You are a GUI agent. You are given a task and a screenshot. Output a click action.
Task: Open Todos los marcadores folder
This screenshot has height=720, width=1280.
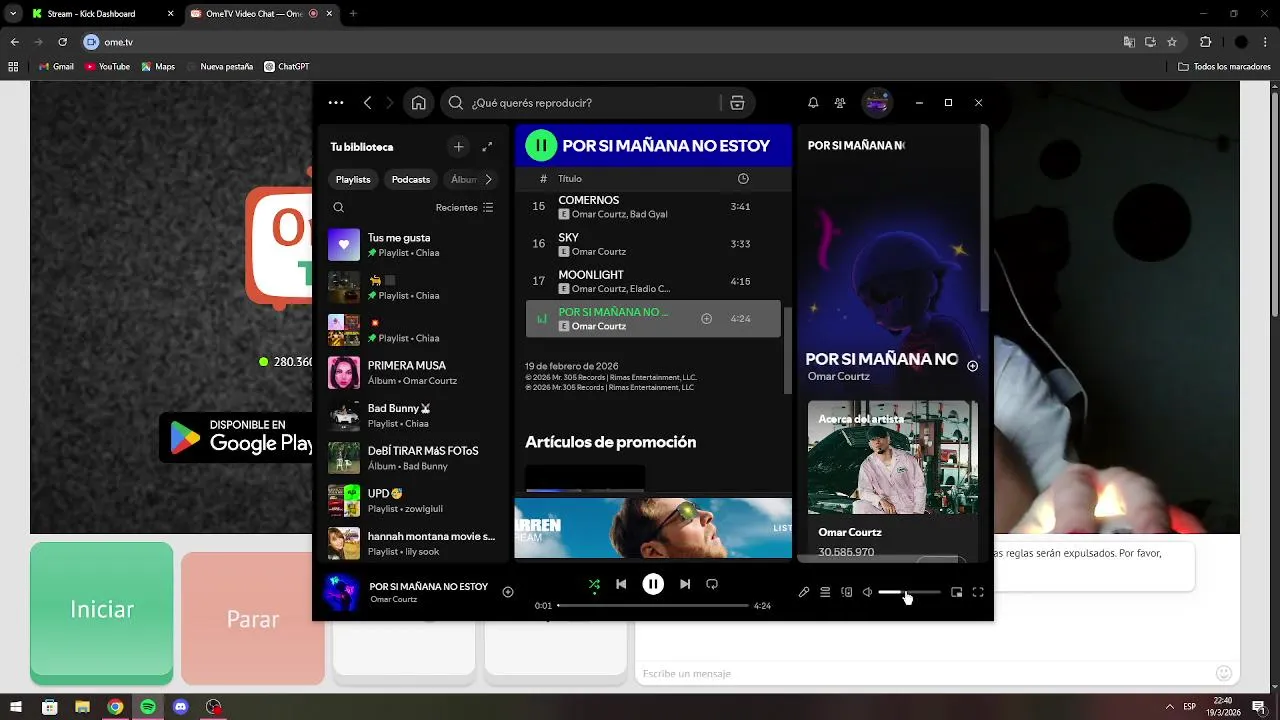pos(1224,67)
